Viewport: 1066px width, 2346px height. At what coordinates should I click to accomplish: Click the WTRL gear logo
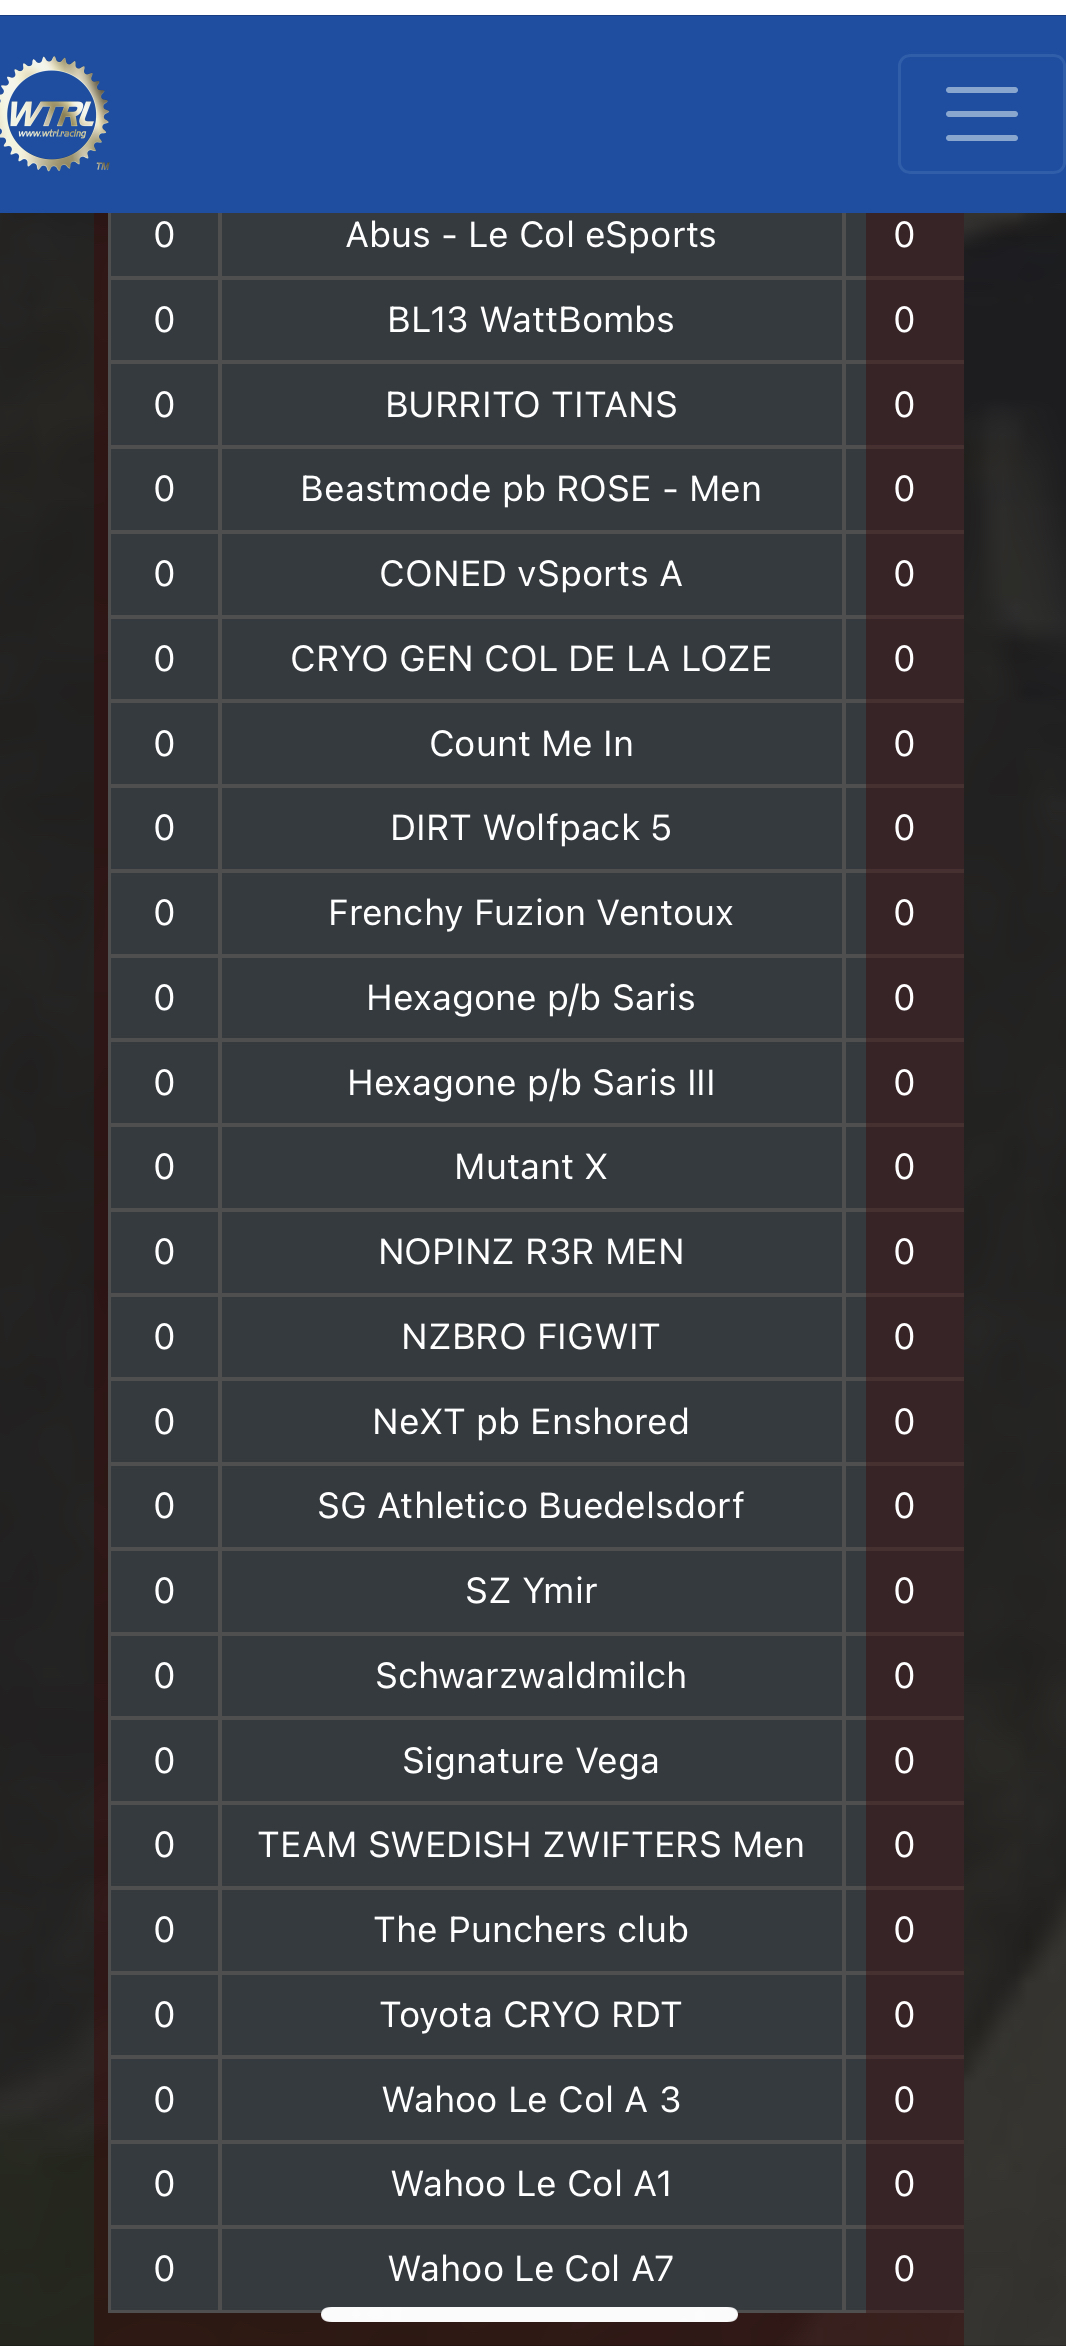point(54,114)
